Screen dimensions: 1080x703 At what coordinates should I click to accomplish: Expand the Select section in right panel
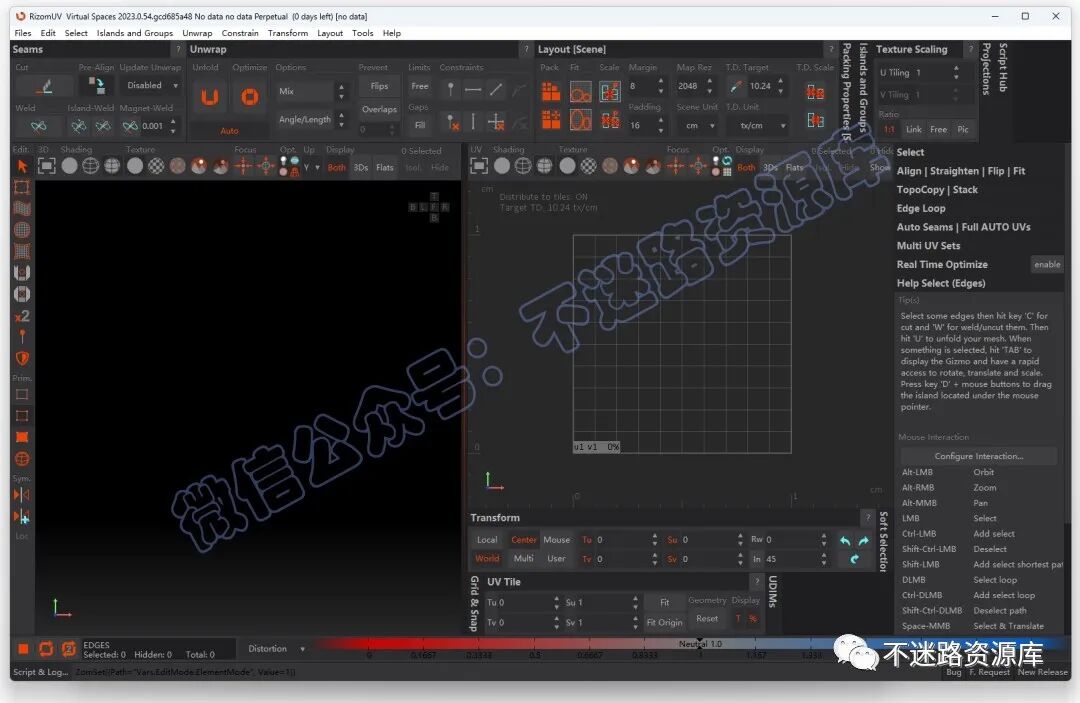click(910, 152)
